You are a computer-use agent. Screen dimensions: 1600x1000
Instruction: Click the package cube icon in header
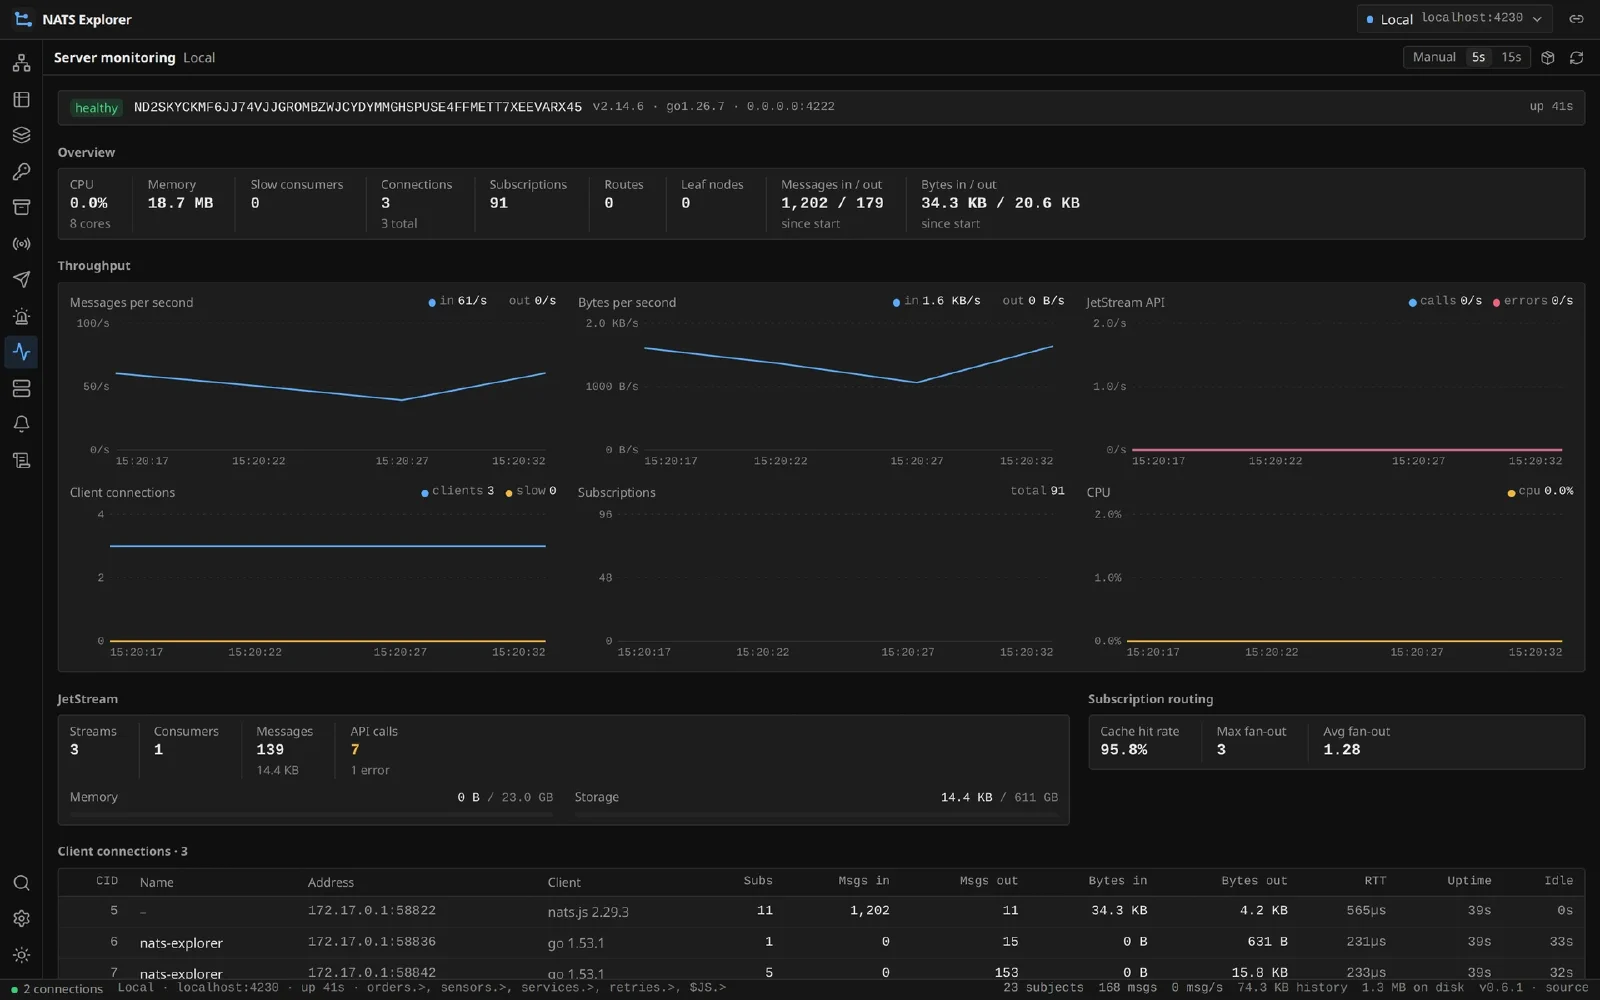1548,58
